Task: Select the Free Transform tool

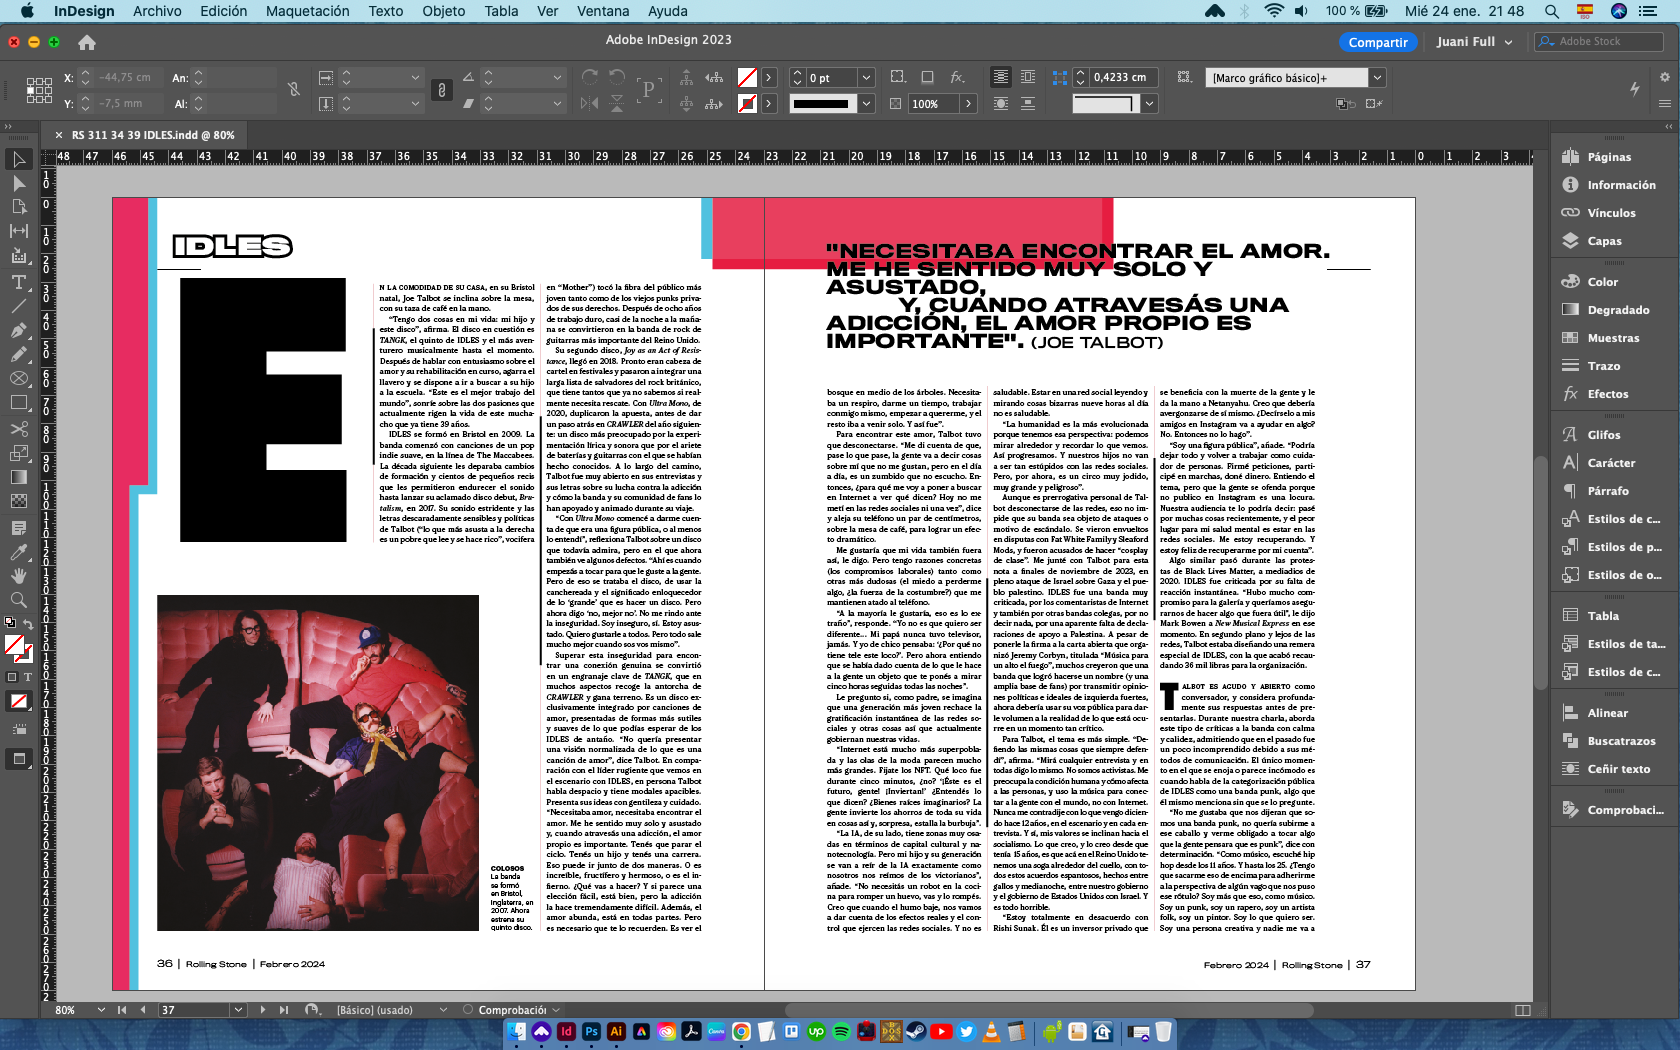Action: tap(19, 453)
